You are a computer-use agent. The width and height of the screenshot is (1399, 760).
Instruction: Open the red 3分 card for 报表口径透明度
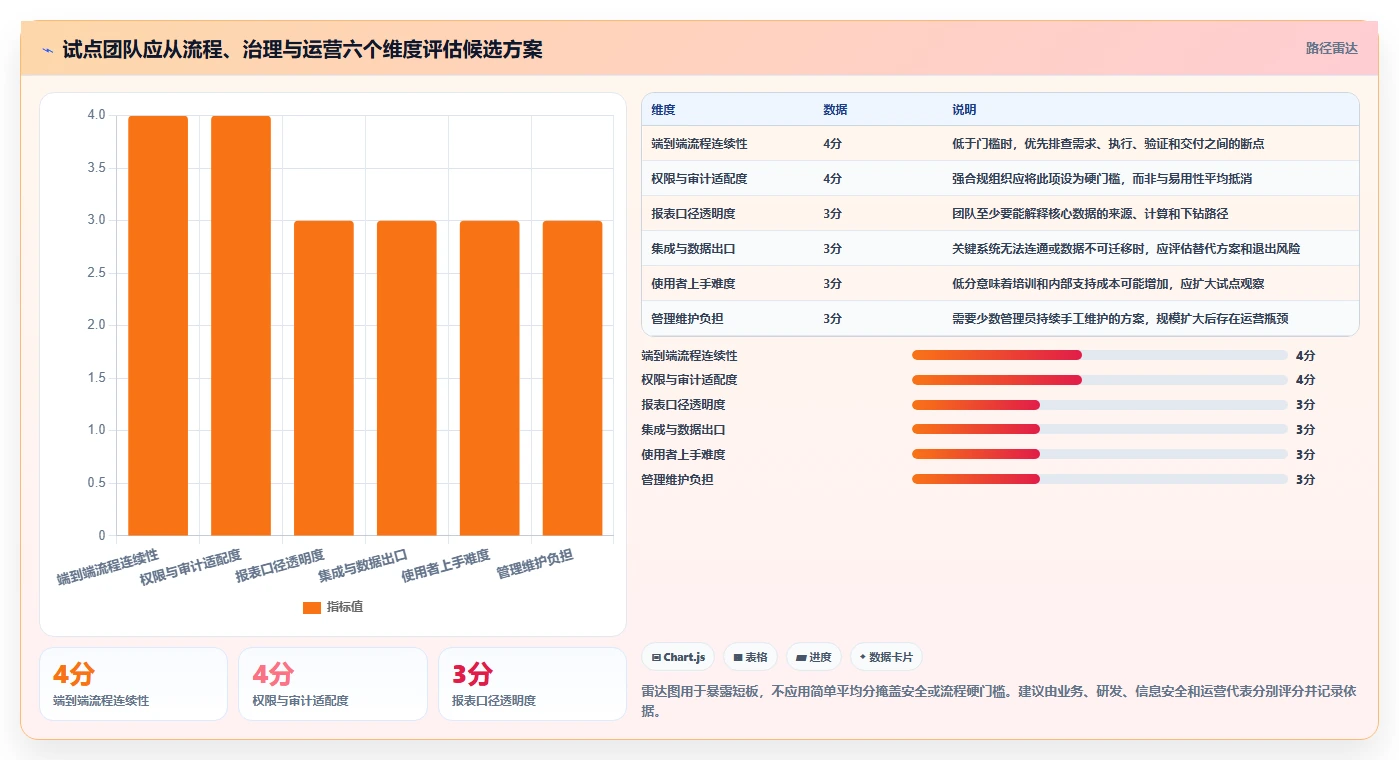click(x=532, y=684)
